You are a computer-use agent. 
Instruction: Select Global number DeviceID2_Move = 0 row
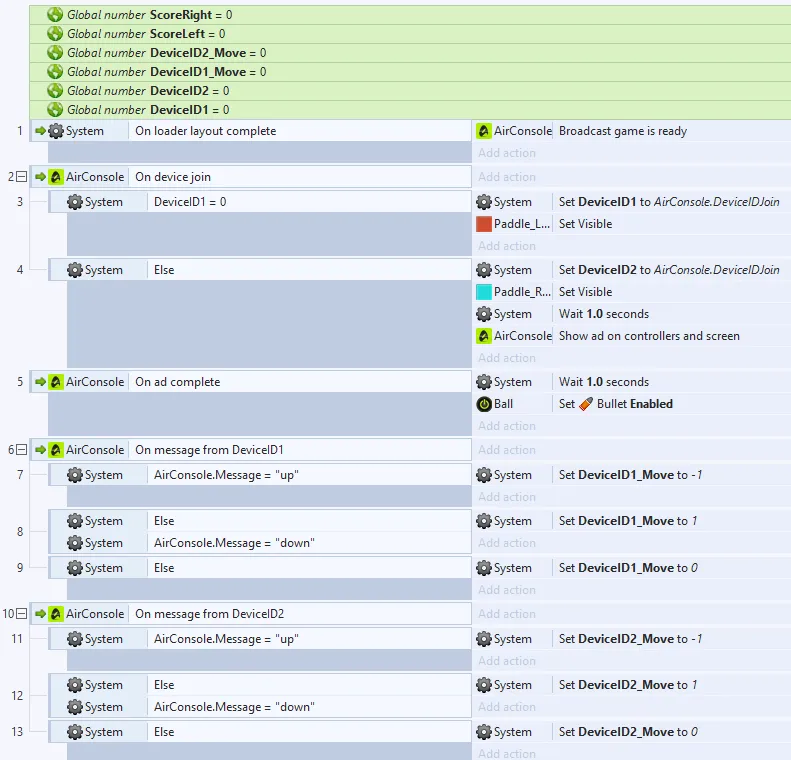(410, 52)
